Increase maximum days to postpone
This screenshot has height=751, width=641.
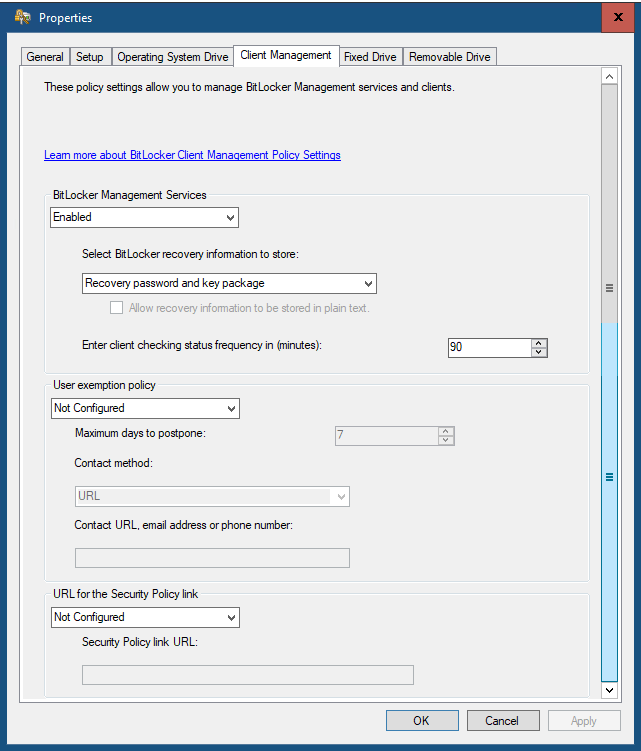446,431
